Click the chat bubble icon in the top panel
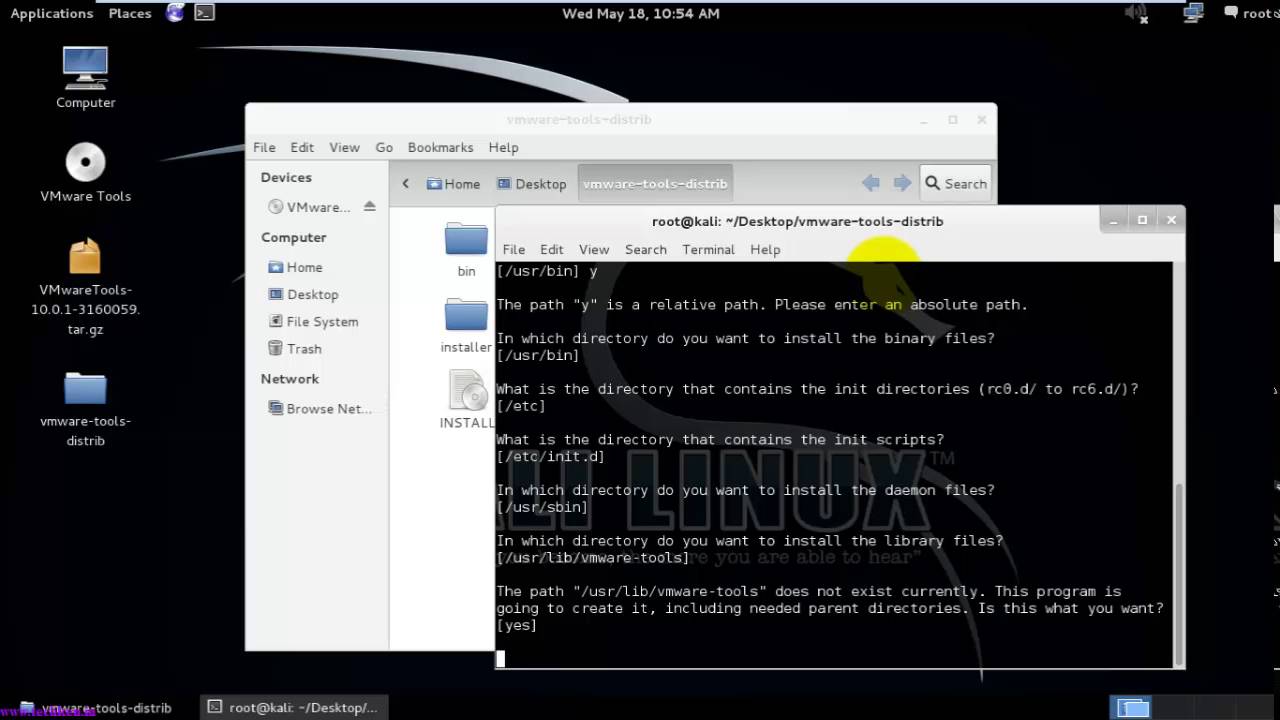Viewport: 1280px width, 720px height. click(1230, 13)
